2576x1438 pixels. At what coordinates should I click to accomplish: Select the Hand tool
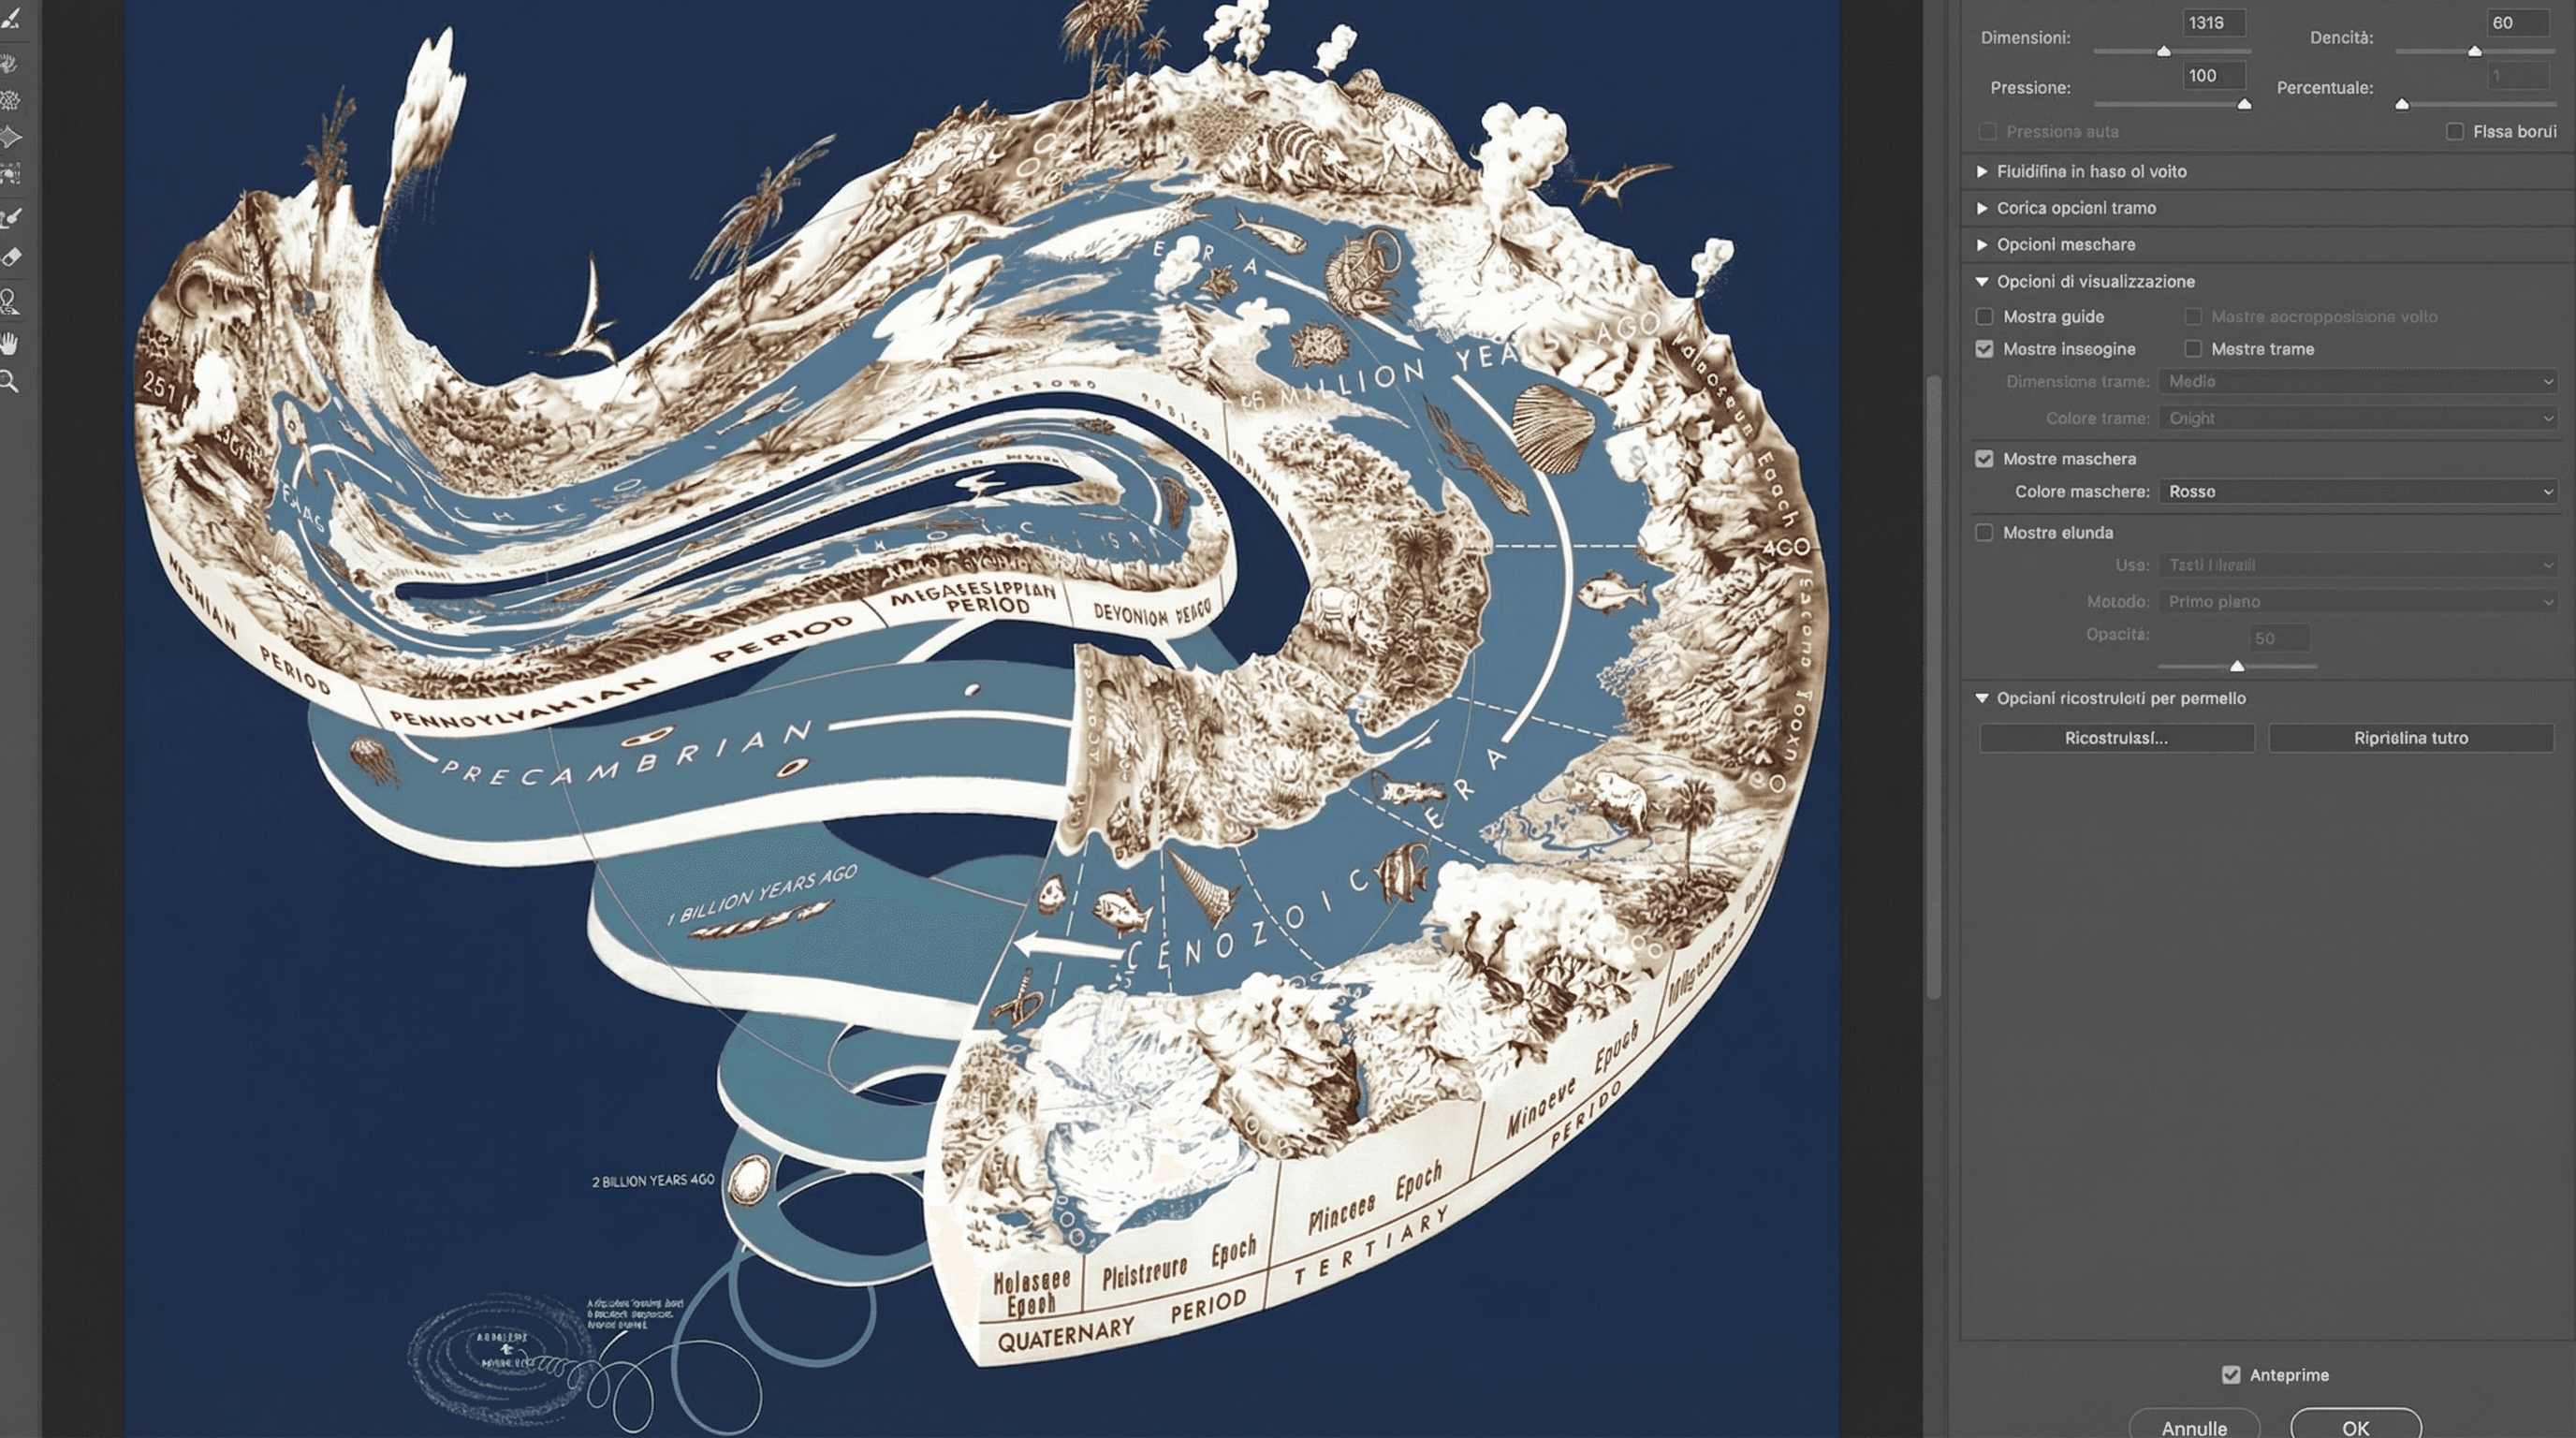point(10,343)
